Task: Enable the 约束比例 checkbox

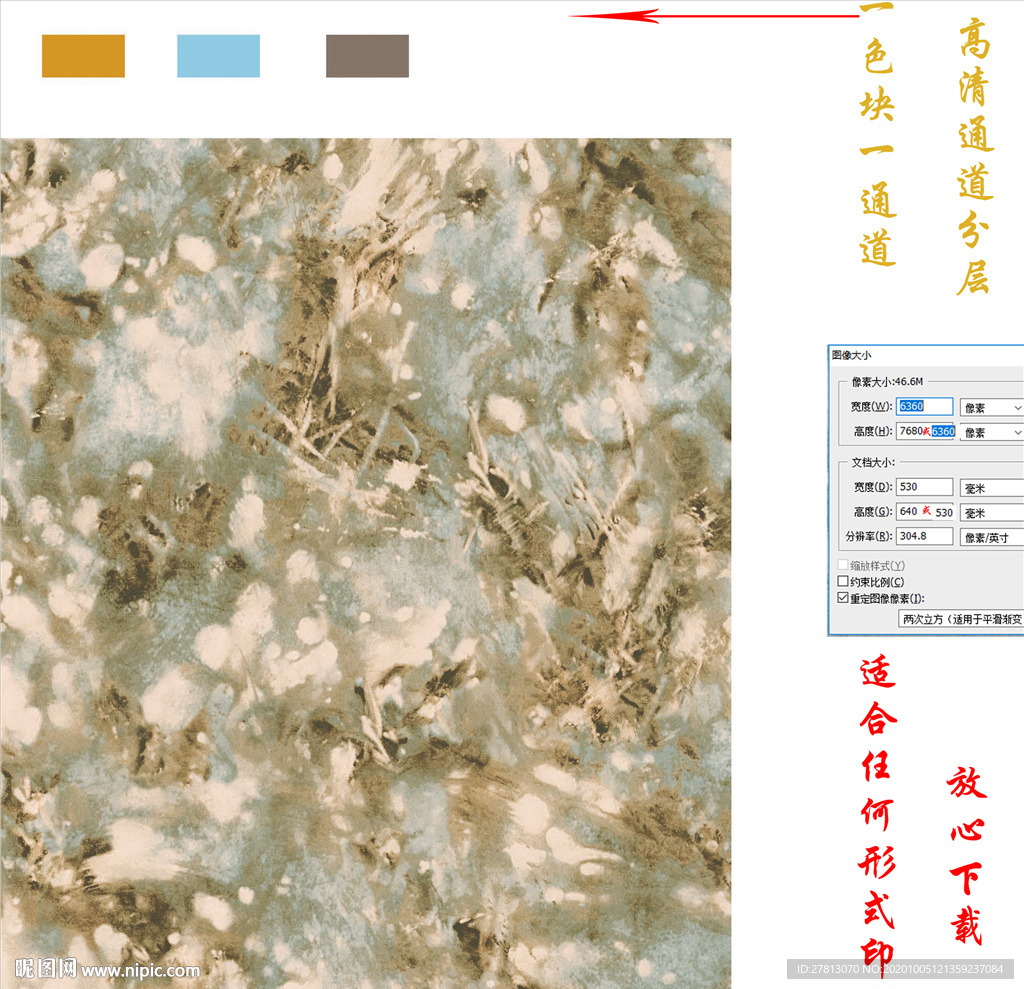Action: (843, 581)
